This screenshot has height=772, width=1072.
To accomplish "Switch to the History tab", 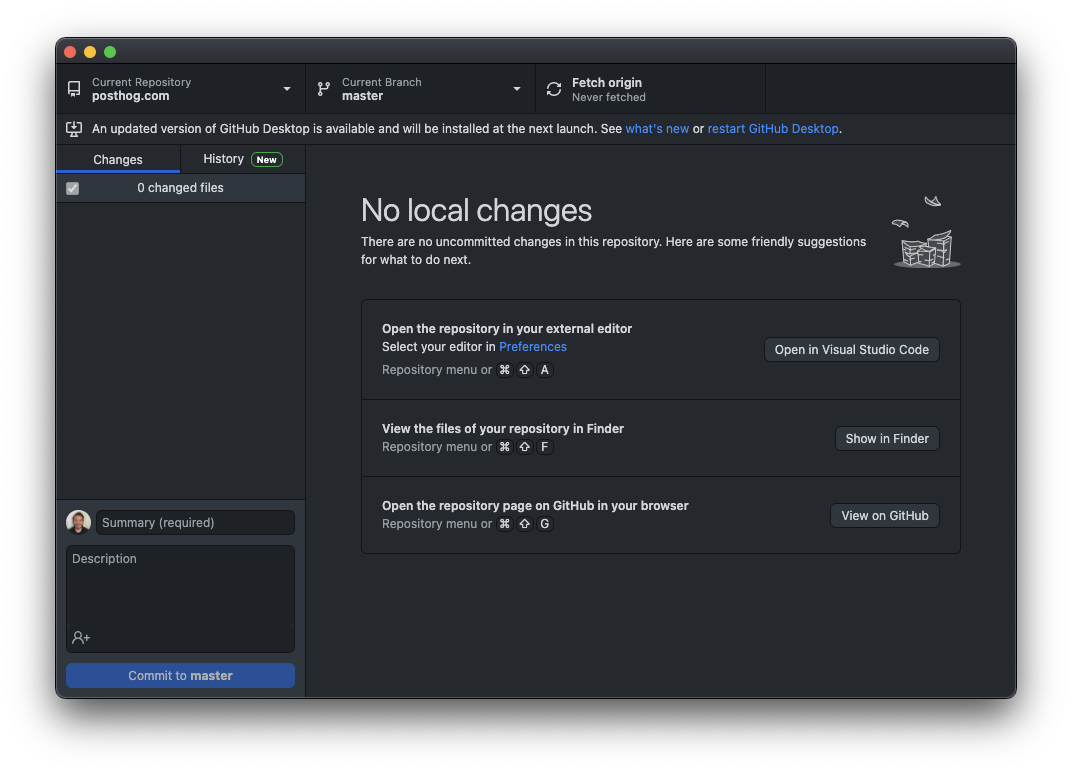I will pos(222,159).
